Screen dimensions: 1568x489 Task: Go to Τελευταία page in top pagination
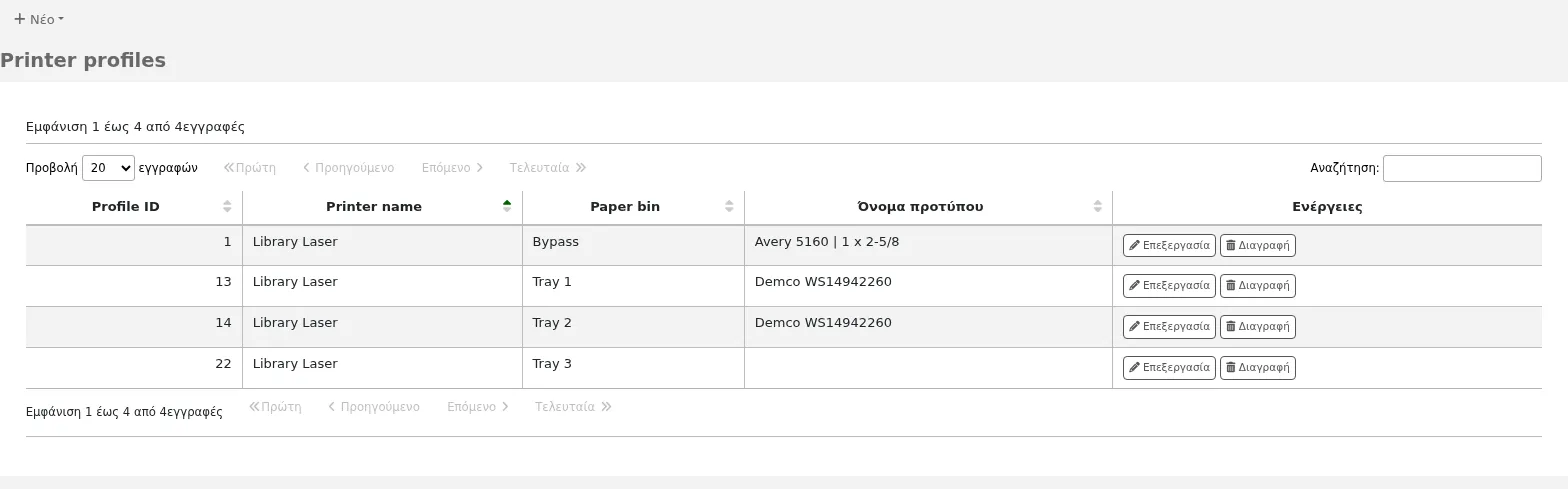point(548,168)
